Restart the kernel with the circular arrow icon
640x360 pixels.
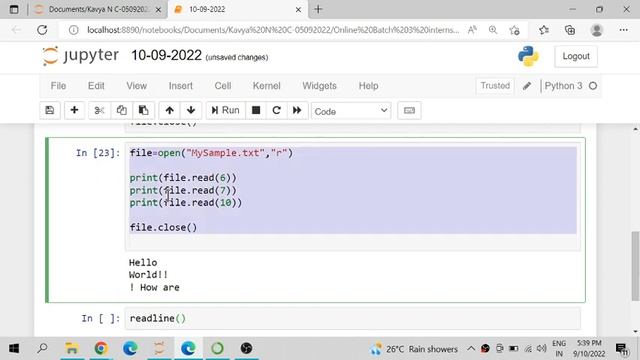(276, 110)
